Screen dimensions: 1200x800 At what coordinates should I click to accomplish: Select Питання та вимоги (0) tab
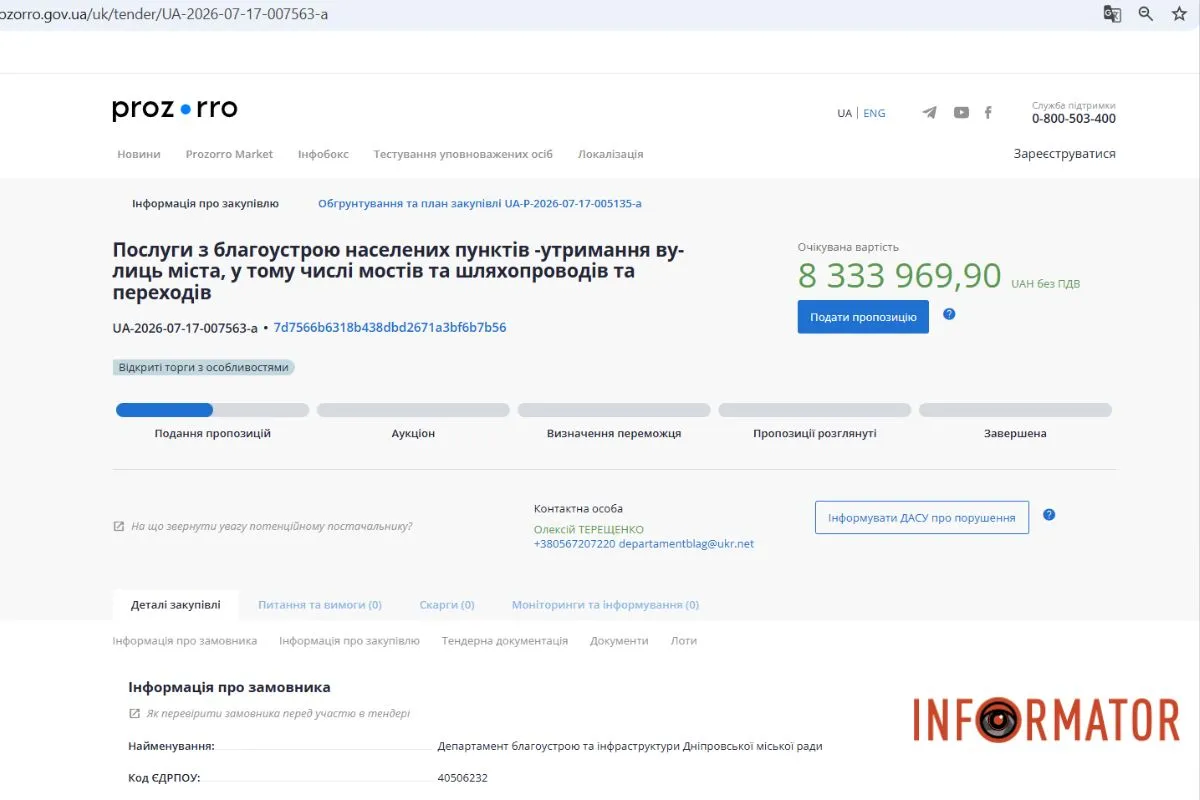click(320, 605)
